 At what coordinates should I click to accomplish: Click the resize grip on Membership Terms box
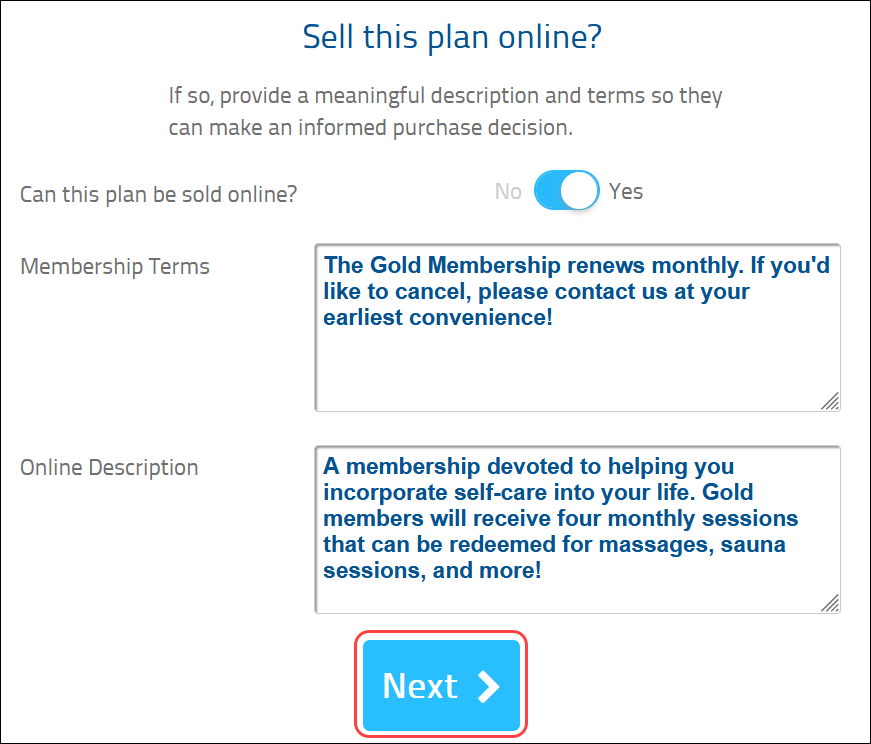[830, 402]
